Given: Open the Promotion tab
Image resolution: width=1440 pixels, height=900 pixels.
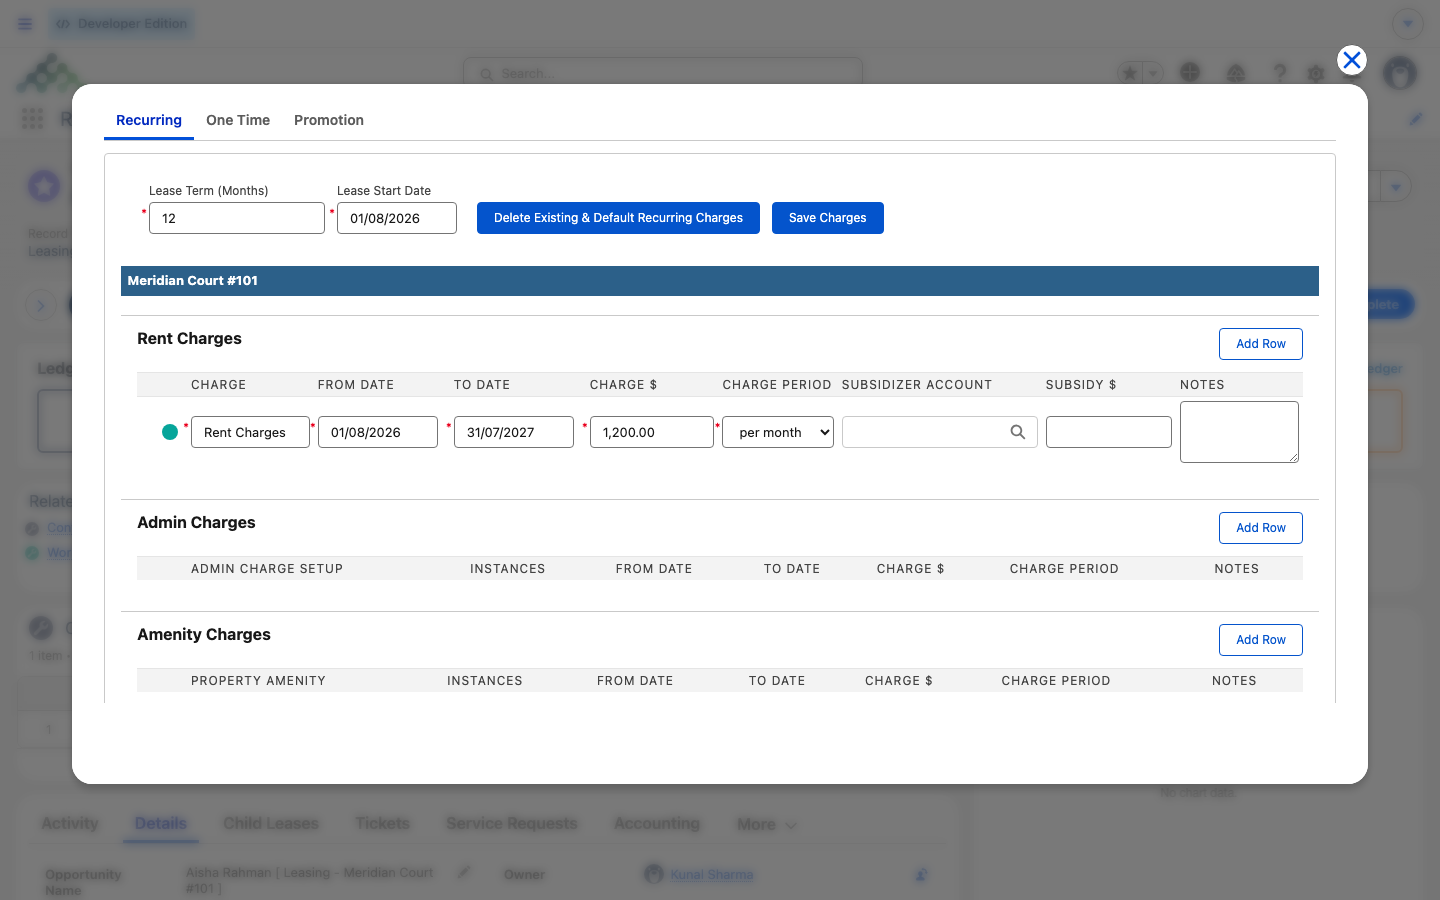Looking at the screenshot, I should (x=329, y=120).
